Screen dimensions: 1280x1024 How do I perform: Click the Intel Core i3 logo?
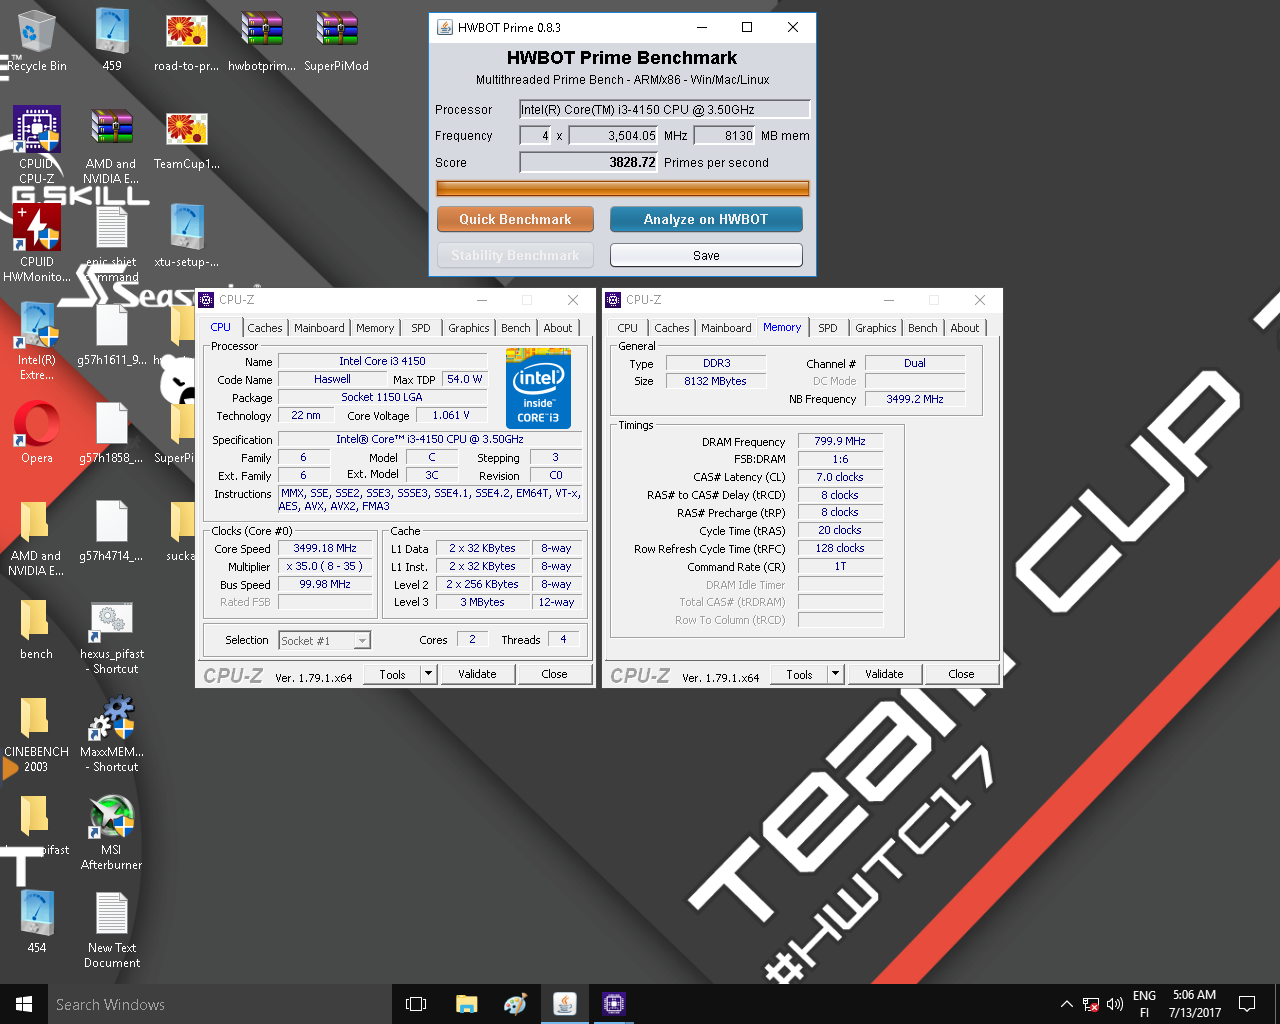coord(538,388)
